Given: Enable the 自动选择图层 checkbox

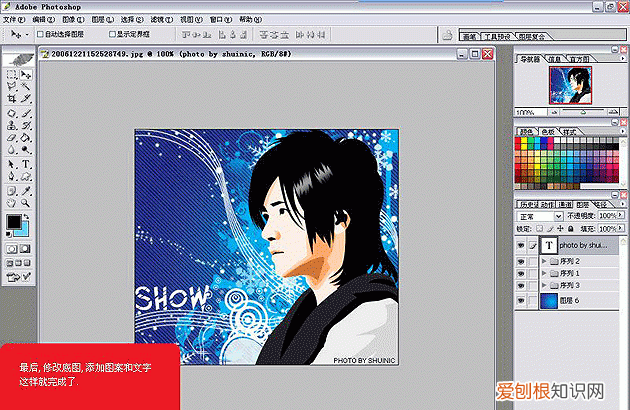Looking at the screenshot, I should point(40,33).
